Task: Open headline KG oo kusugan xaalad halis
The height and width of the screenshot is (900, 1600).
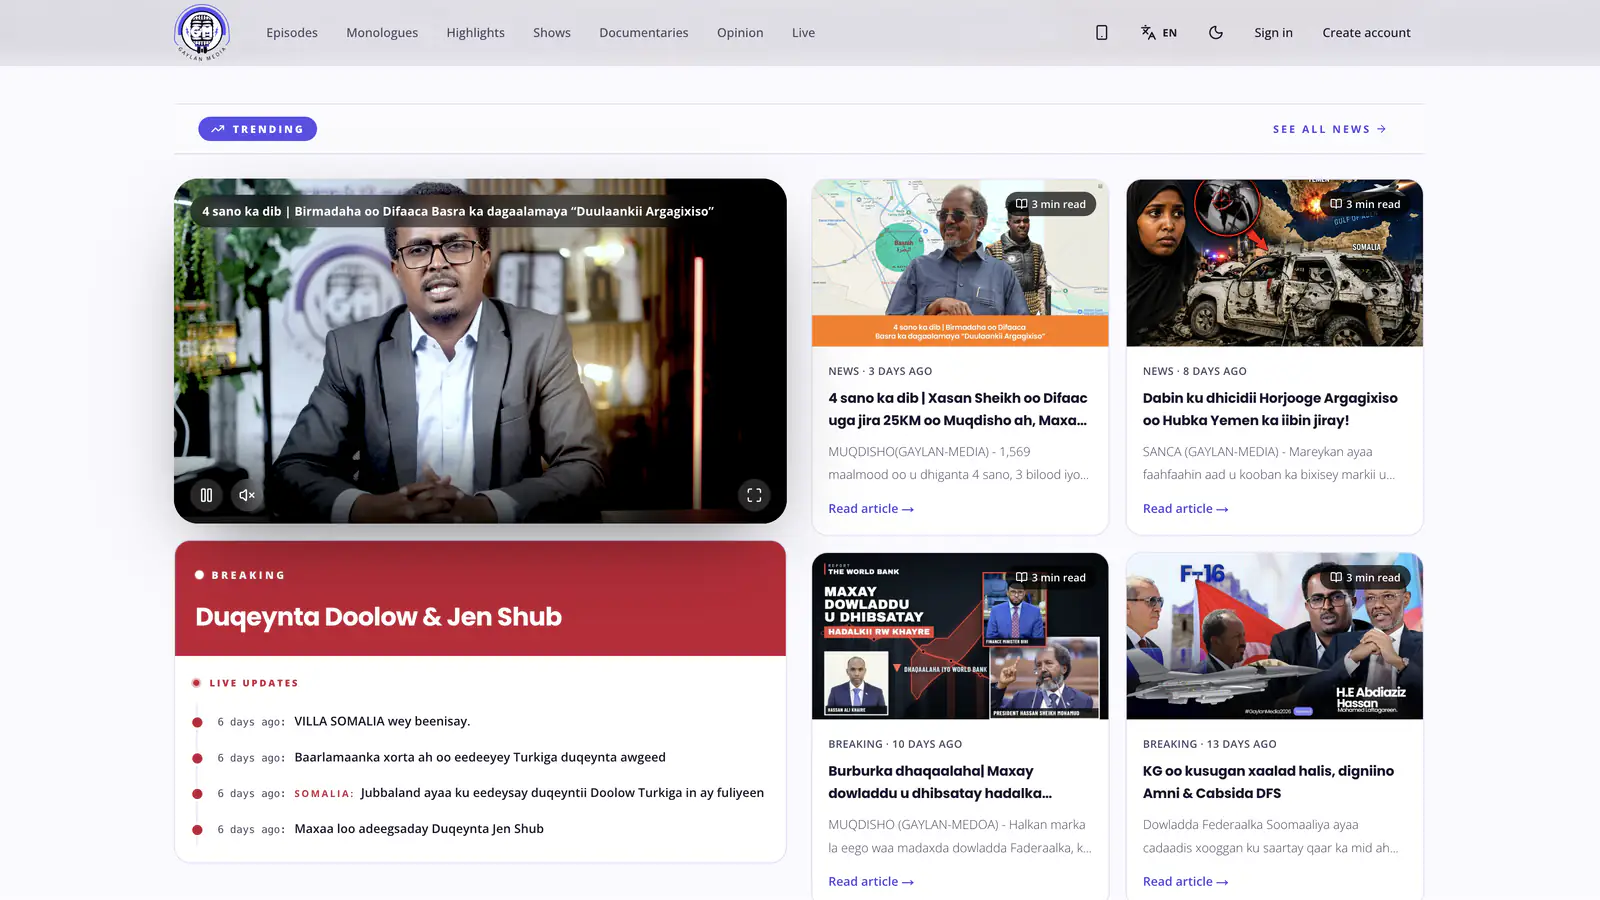Action: click(x=1268, y=782)
